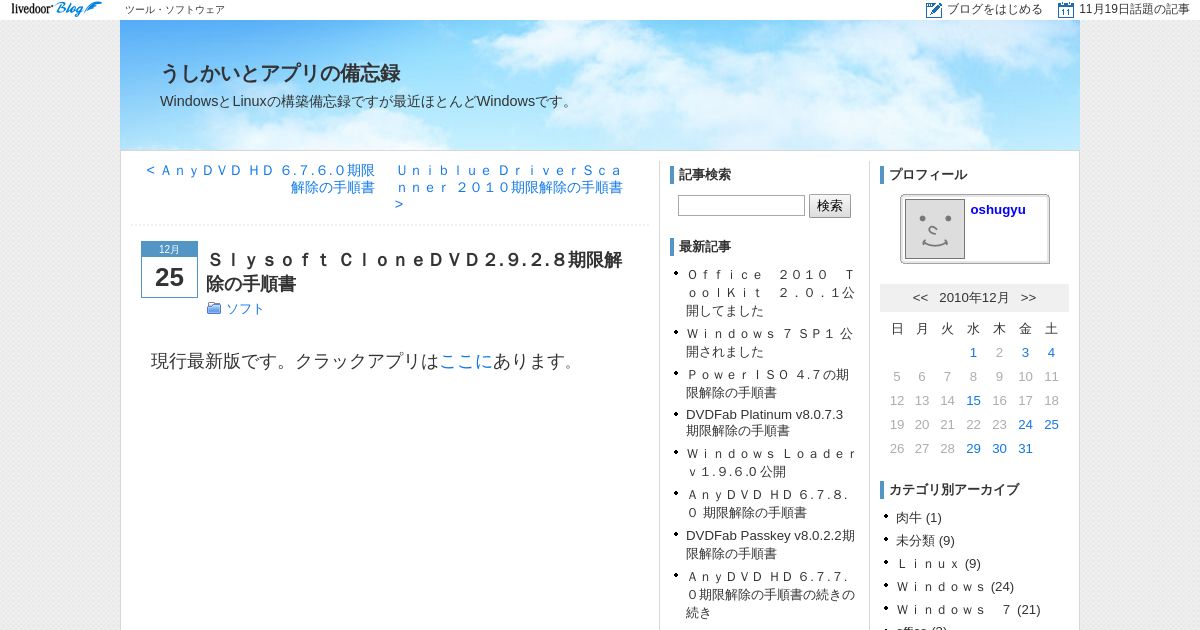Open DVDFab Passkey v8.0.2.2 article

tap(770, 544)
